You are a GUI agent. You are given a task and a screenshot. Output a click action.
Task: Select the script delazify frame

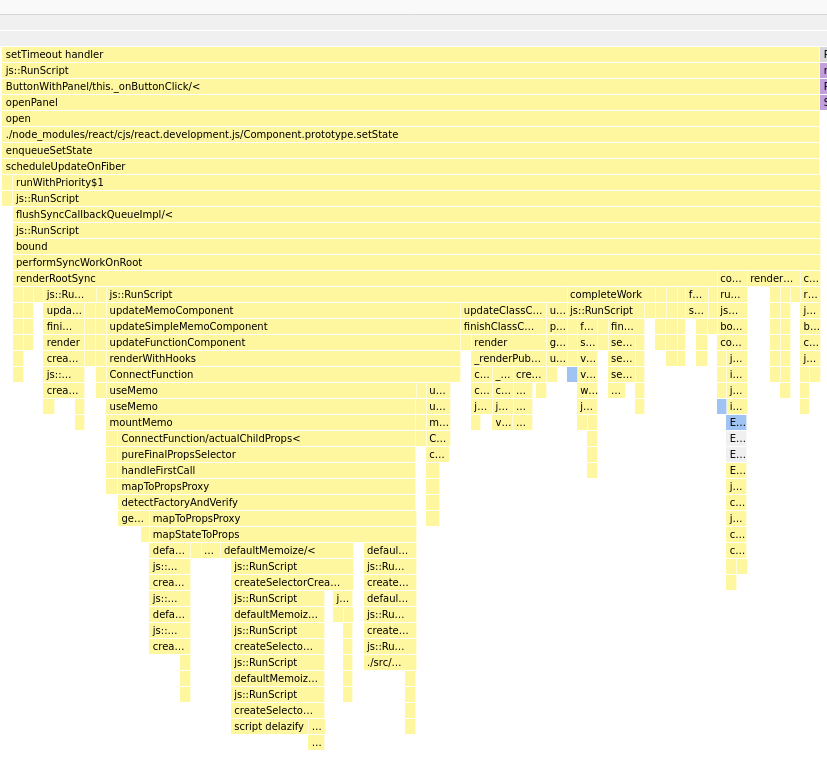coord(268,727)
